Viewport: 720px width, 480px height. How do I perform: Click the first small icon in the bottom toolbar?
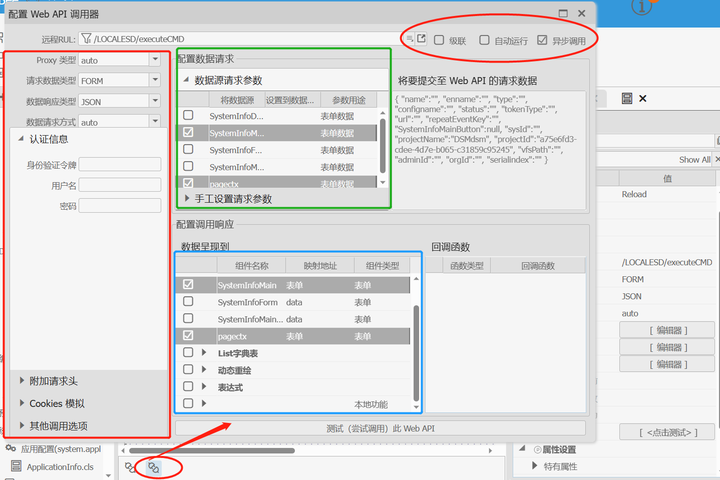point(130,467)
